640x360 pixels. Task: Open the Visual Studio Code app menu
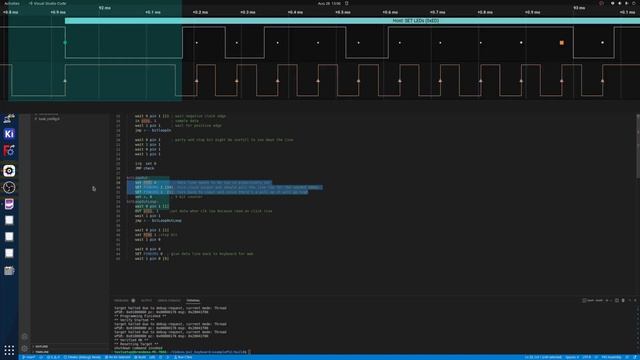click(x=48, y=3)
